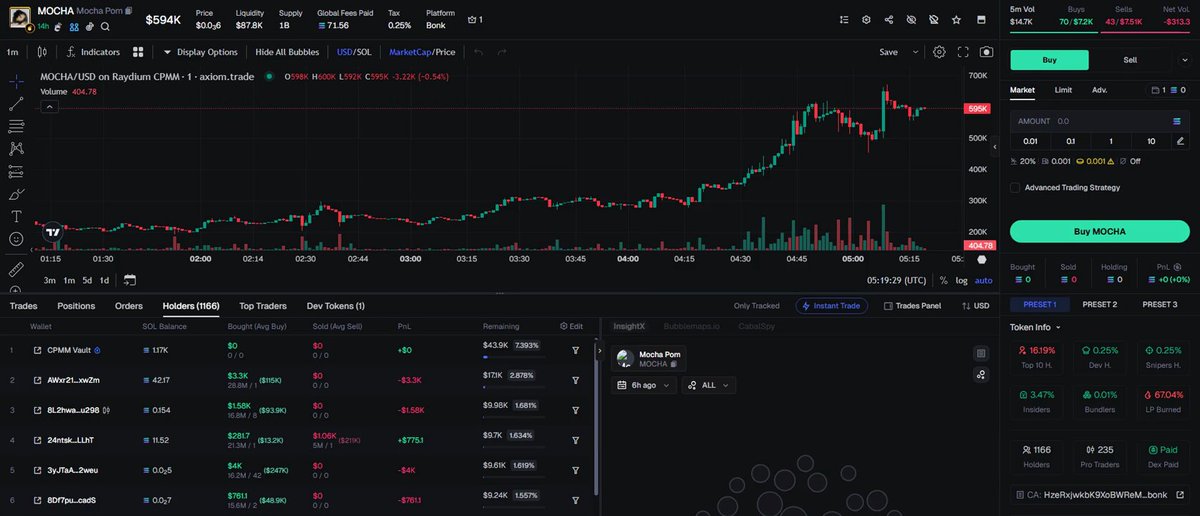This screenshot has height=516, width=1200.
Task: Switch to the Positions tab
Action: coord(76,306)
